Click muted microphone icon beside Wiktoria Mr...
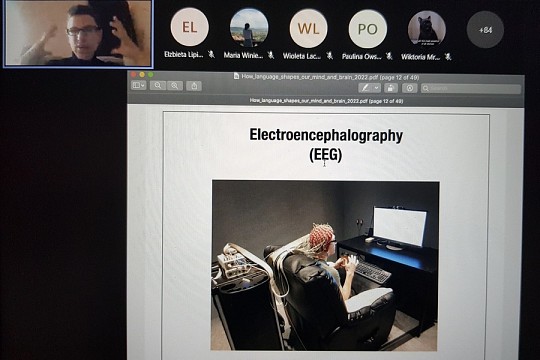The width and height of the screenshot is (540, 360). pyautogui.click(x=448, y=56)
